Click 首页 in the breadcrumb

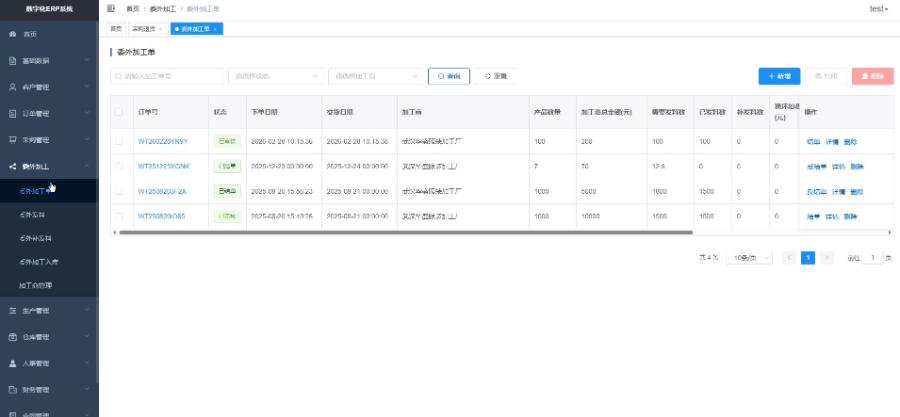click(133, 9)
